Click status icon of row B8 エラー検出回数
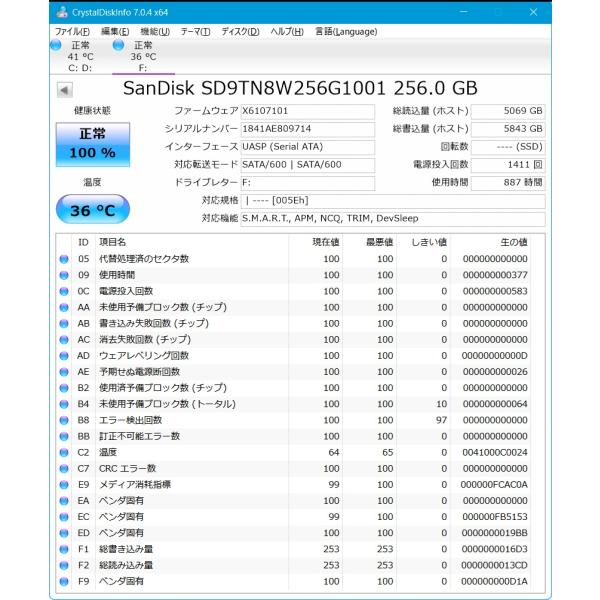Viewport: 600px width, 600px height. [64, 421]
